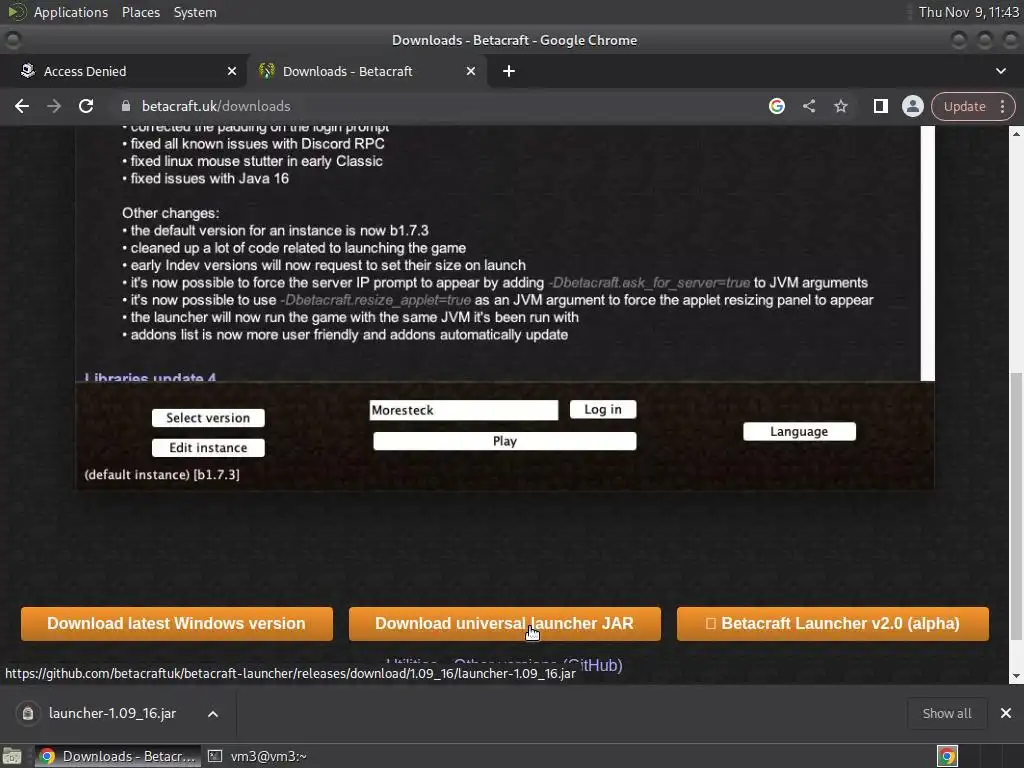Click 'fixed issues with Java 16' line
Viewport: 1024px width, 768px height.
[209, 178]
